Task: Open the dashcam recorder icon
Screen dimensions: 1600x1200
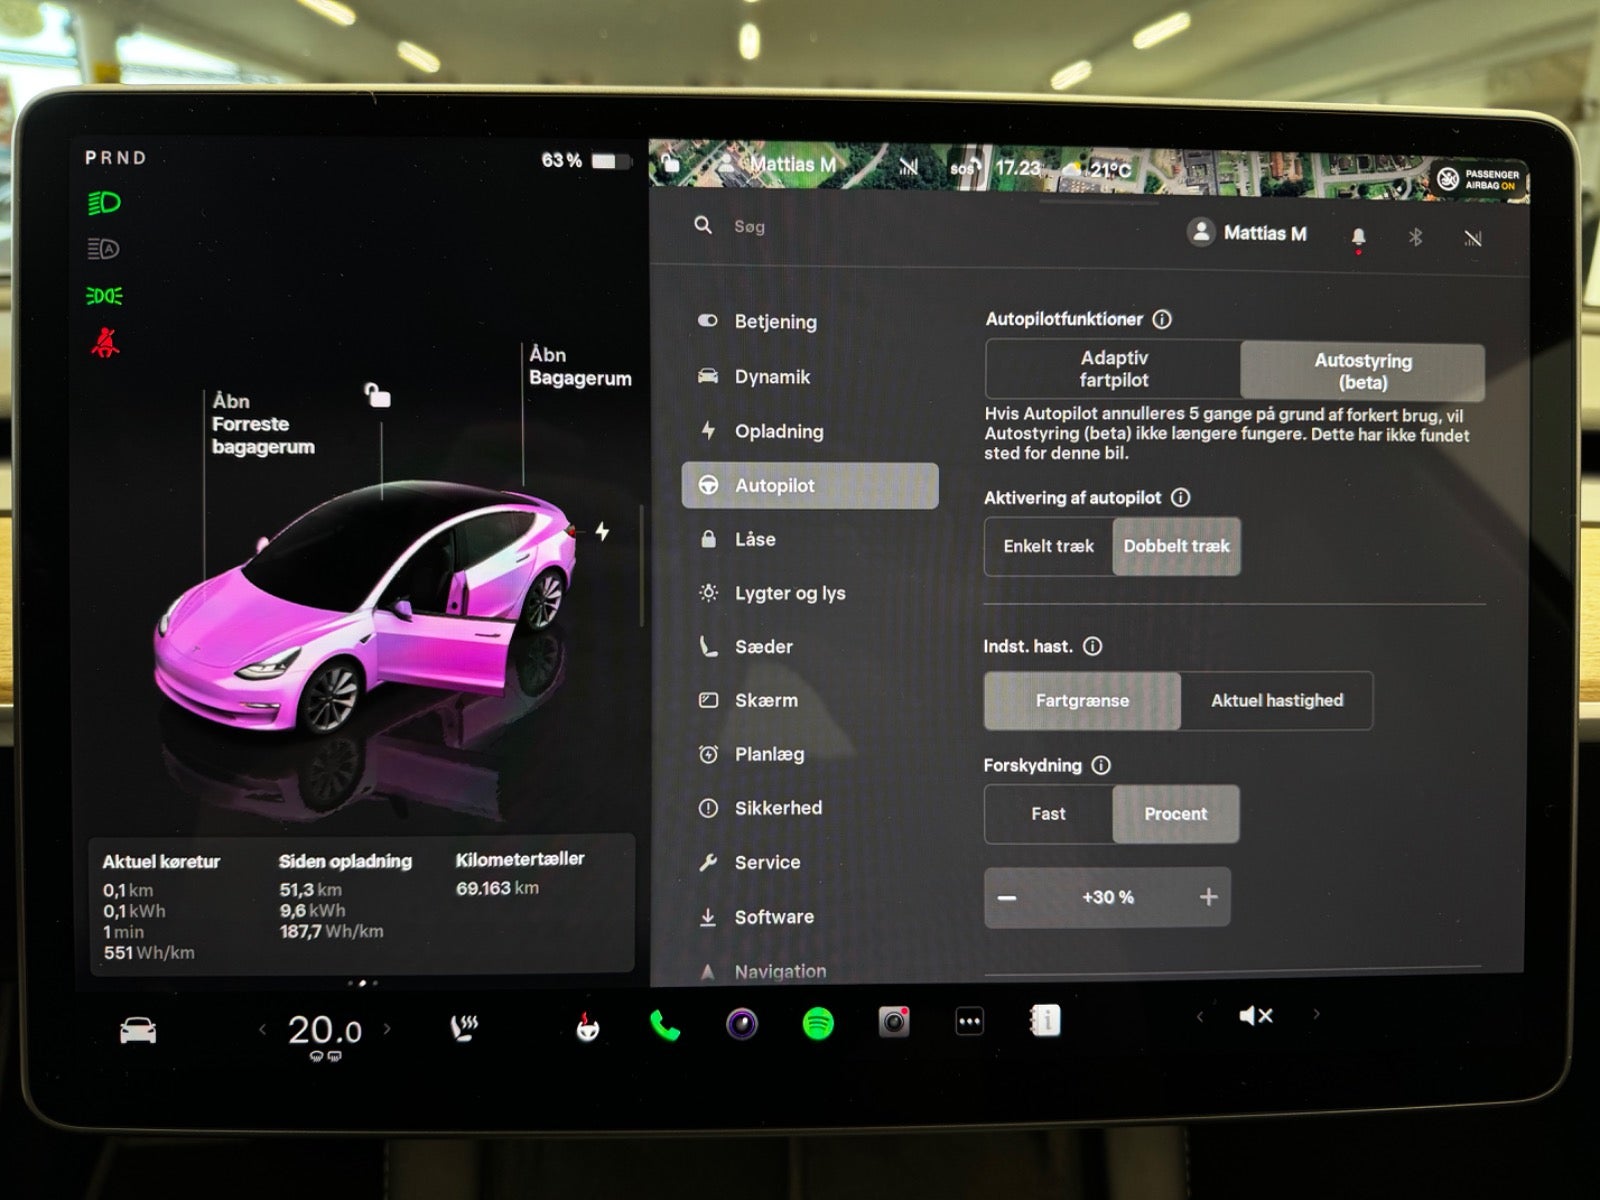Action: 894,1022
